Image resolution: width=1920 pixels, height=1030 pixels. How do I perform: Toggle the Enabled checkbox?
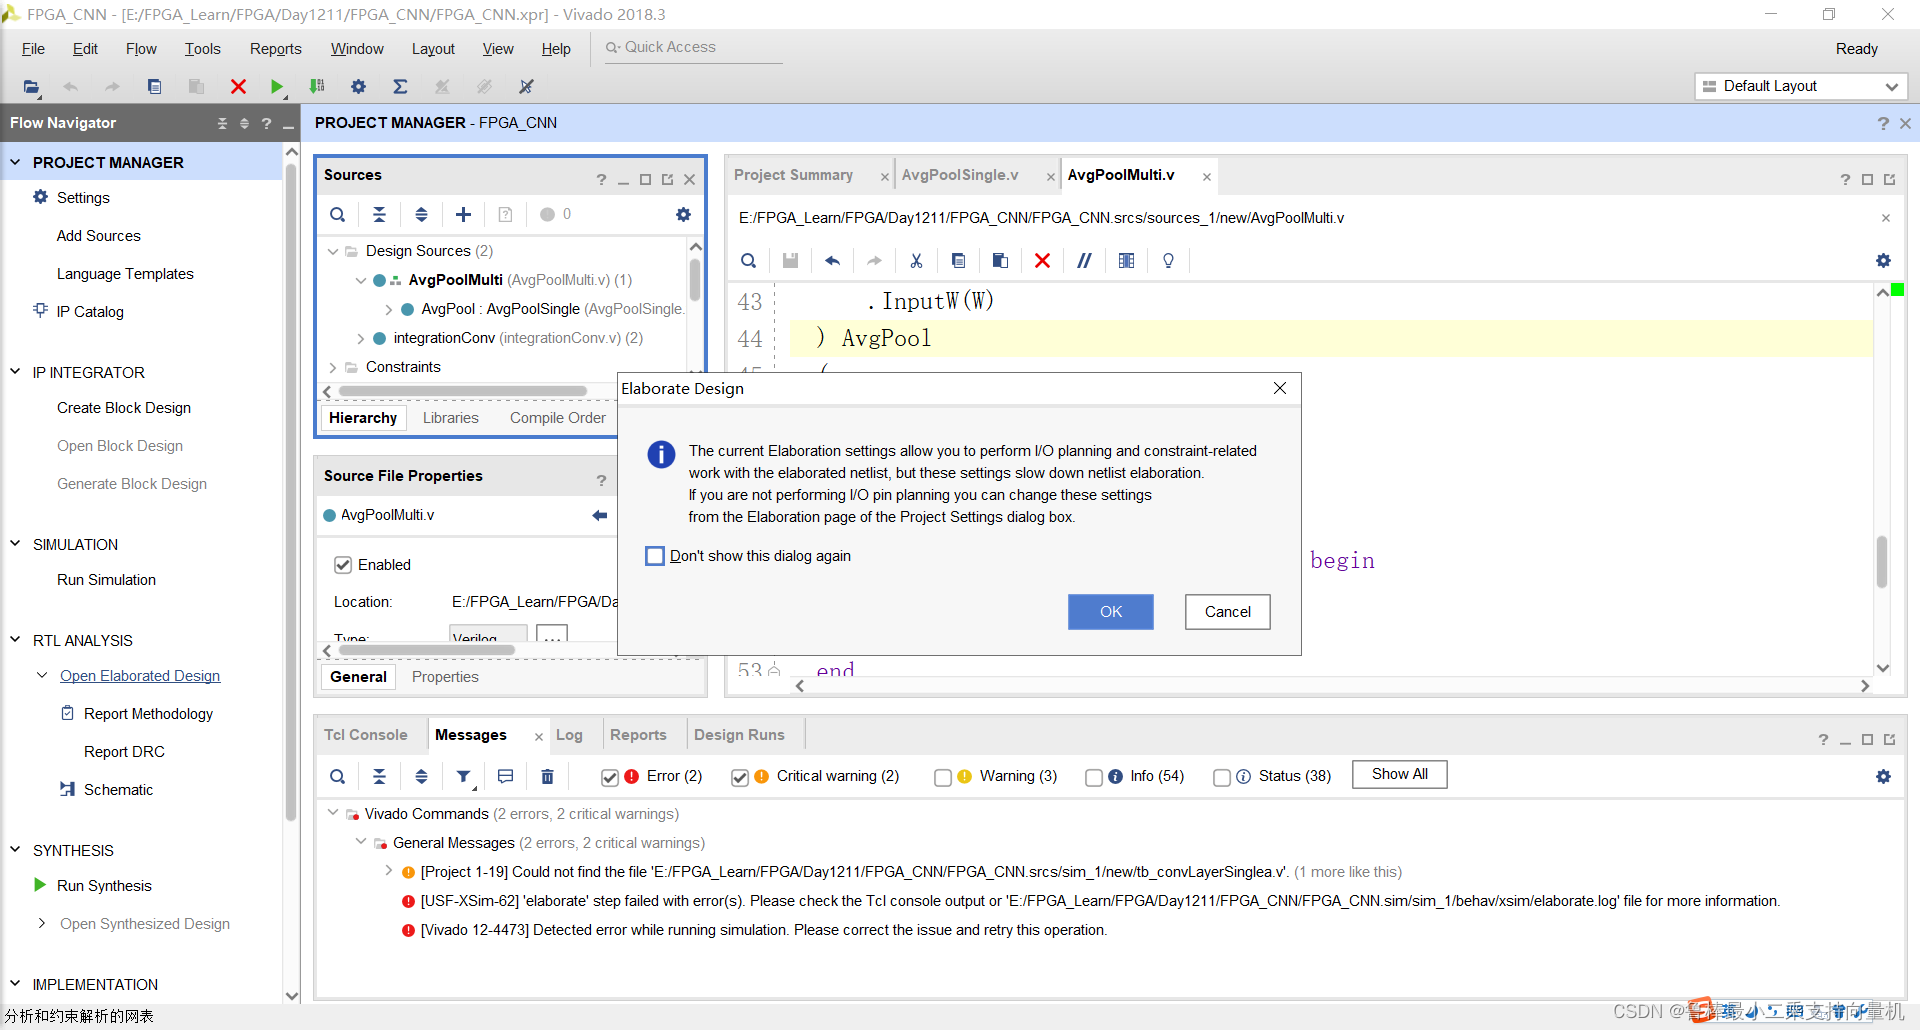tap(343, 565)
